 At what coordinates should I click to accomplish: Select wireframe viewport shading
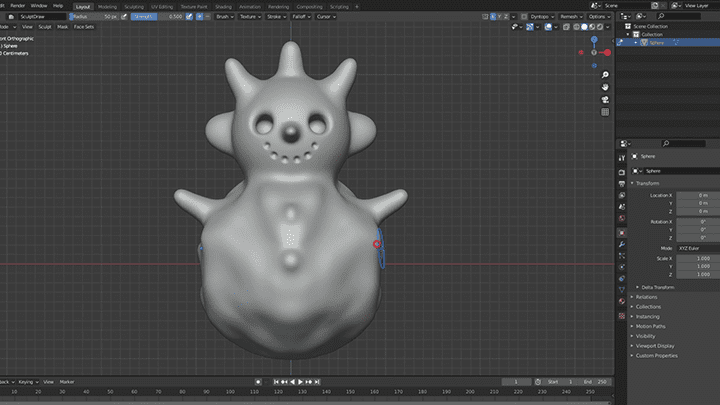[576, 27]
